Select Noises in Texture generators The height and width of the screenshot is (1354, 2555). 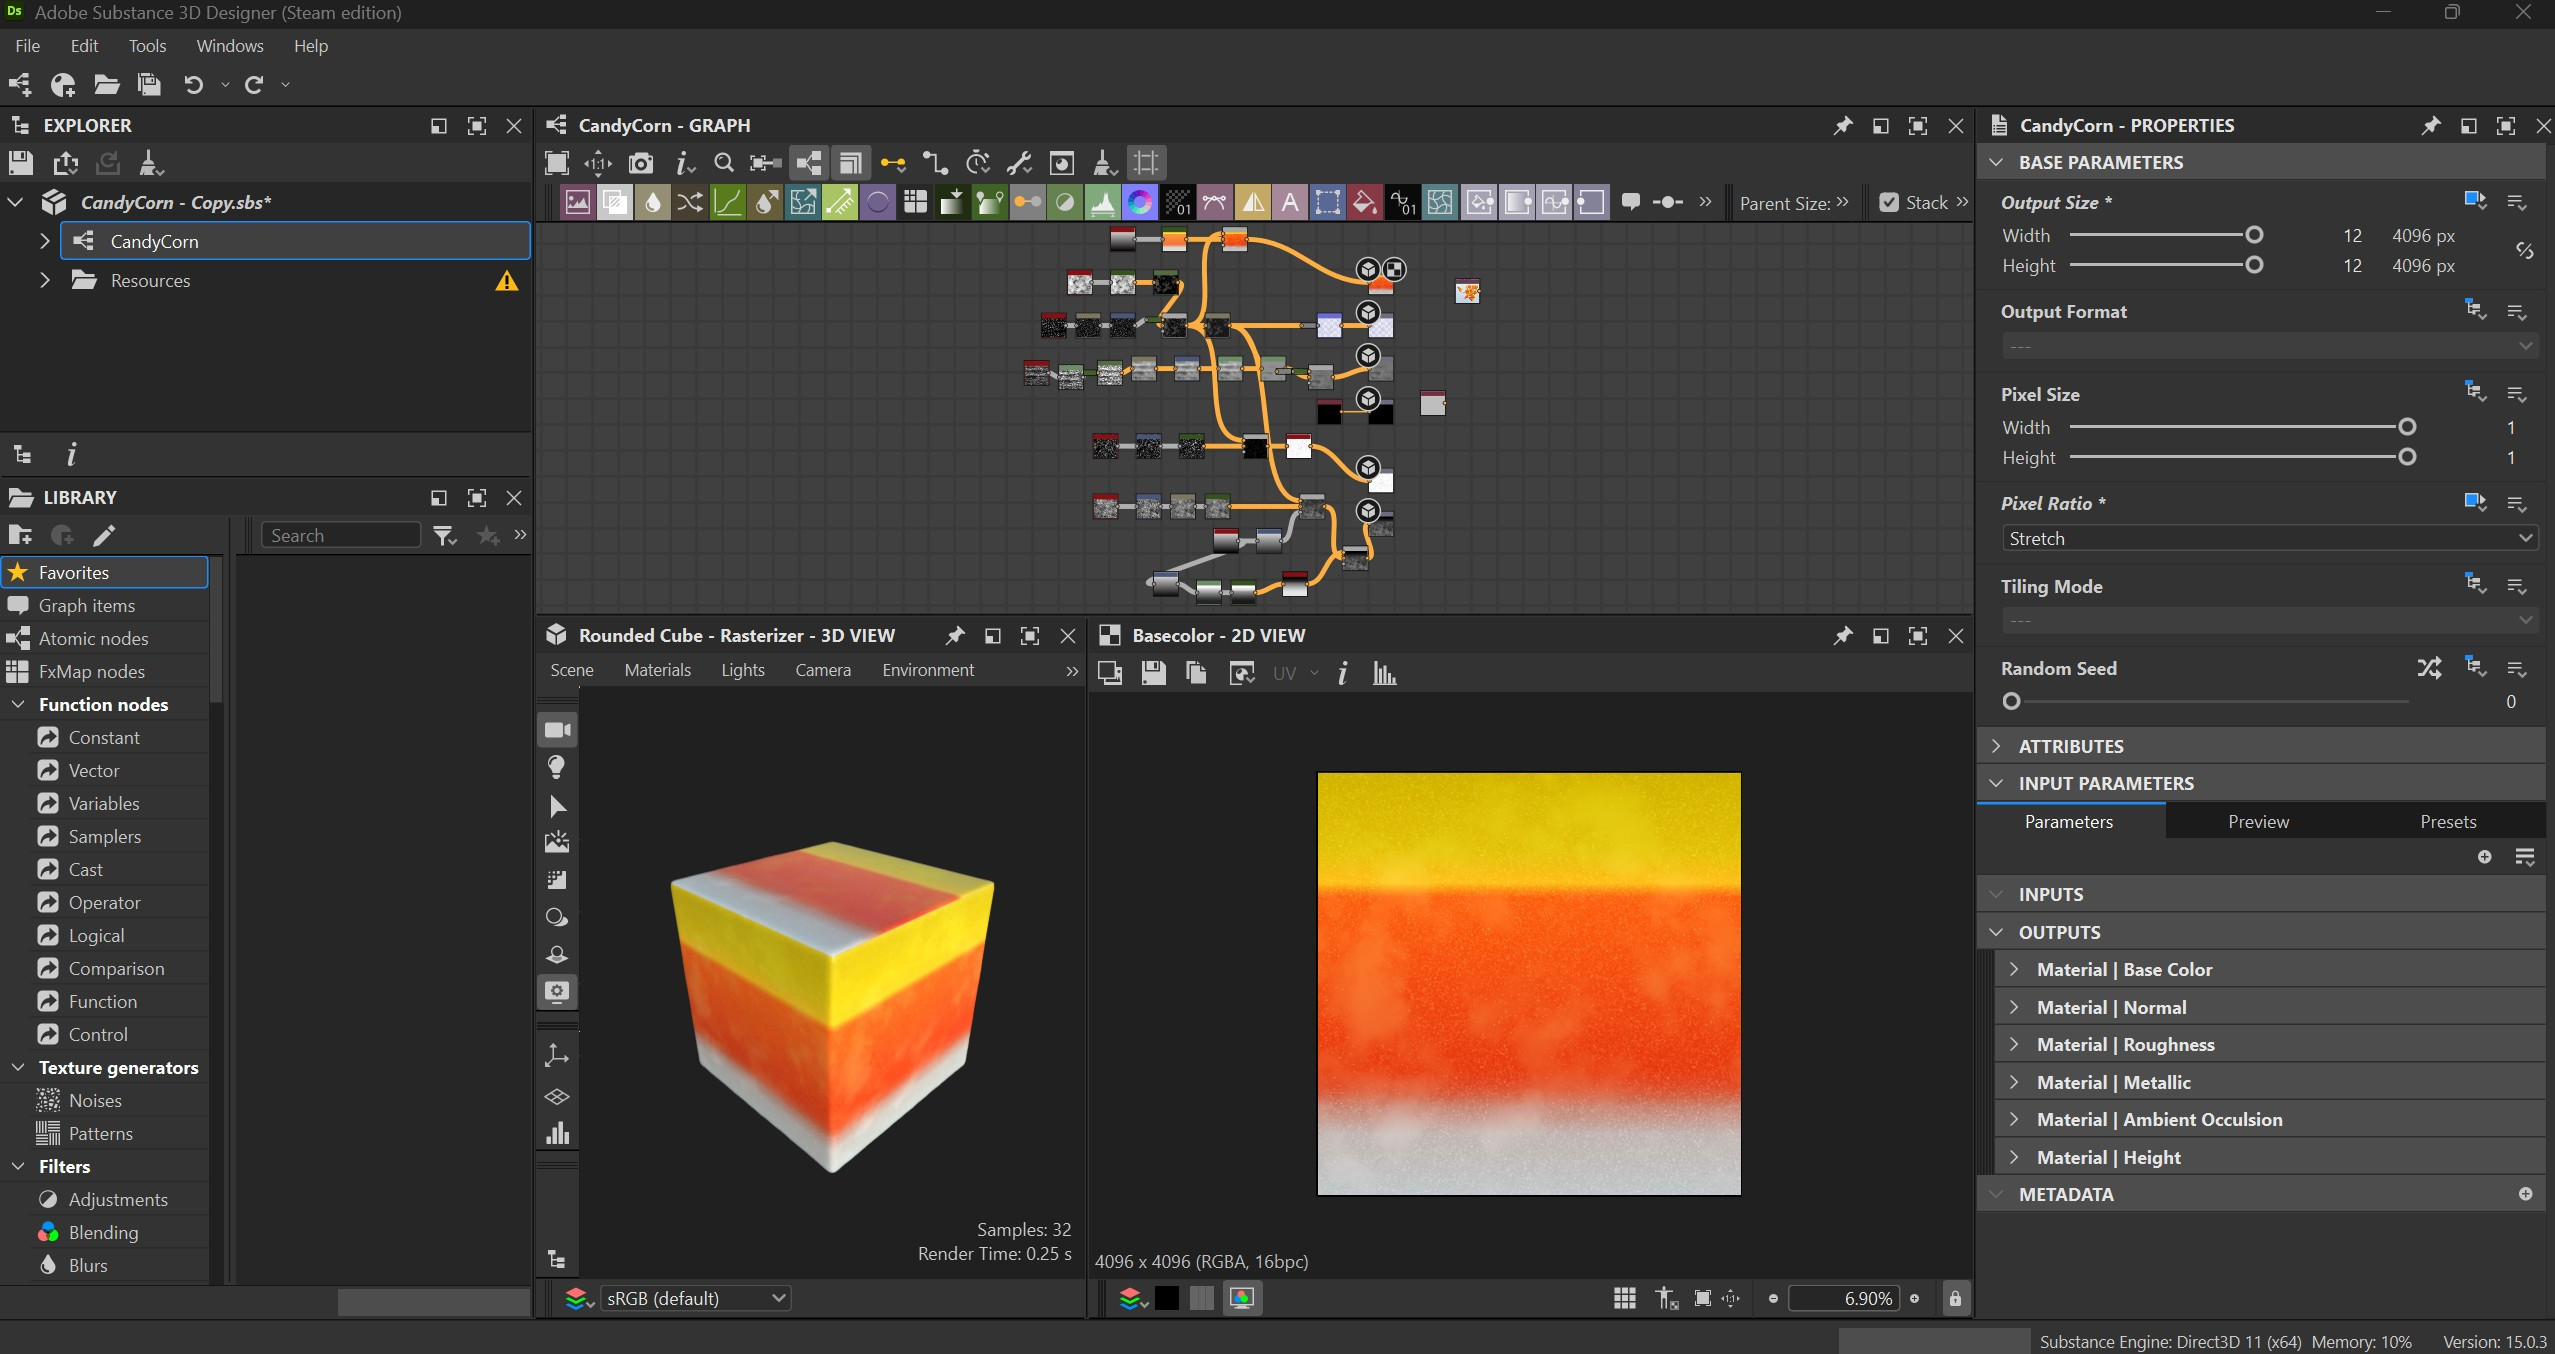point(95,1100)
